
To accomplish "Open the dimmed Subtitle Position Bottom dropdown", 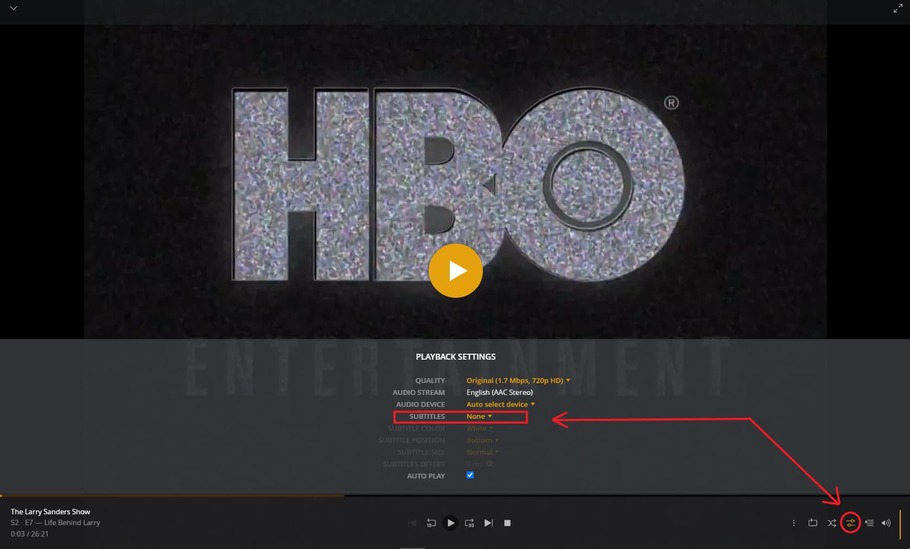I will [x=482, y=440].
